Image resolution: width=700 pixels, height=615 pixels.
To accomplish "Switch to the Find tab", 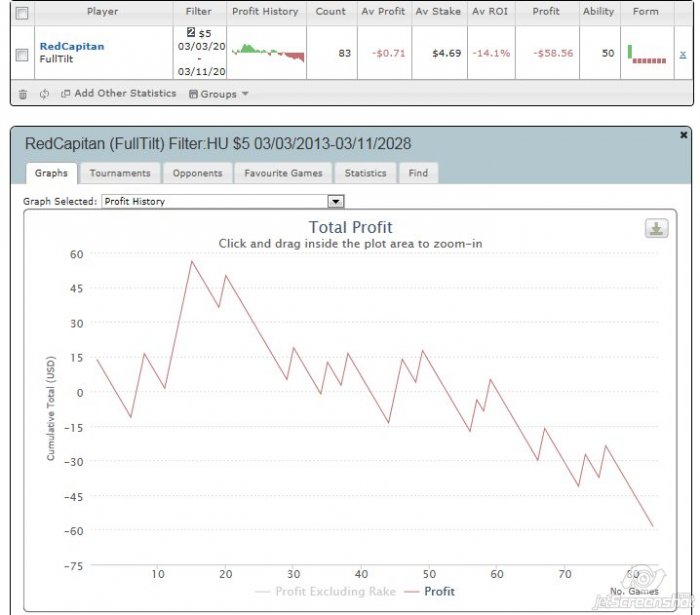I will coord(418,173).
